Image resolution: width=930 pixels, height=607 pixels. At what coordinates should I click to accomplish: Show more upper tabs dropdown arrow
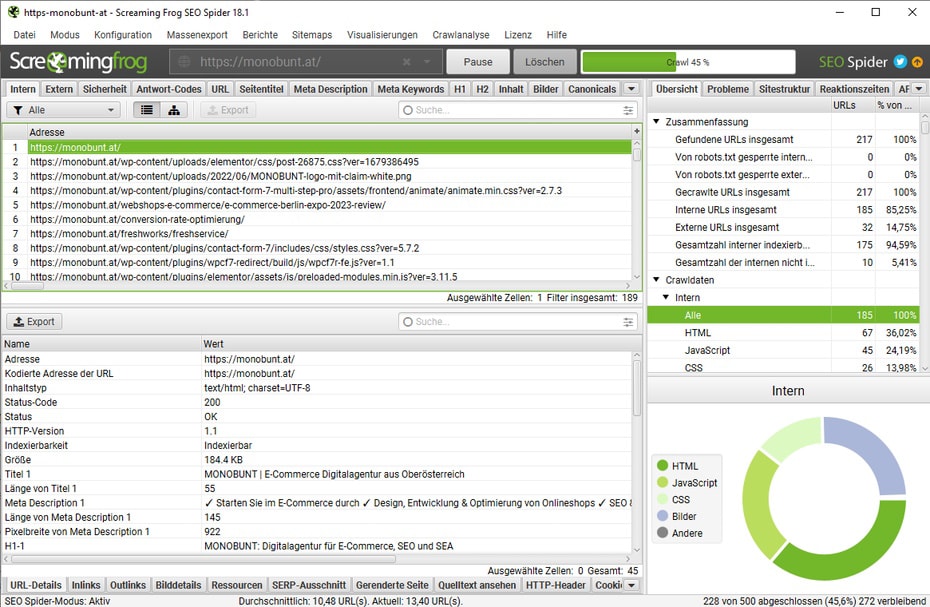632,88
